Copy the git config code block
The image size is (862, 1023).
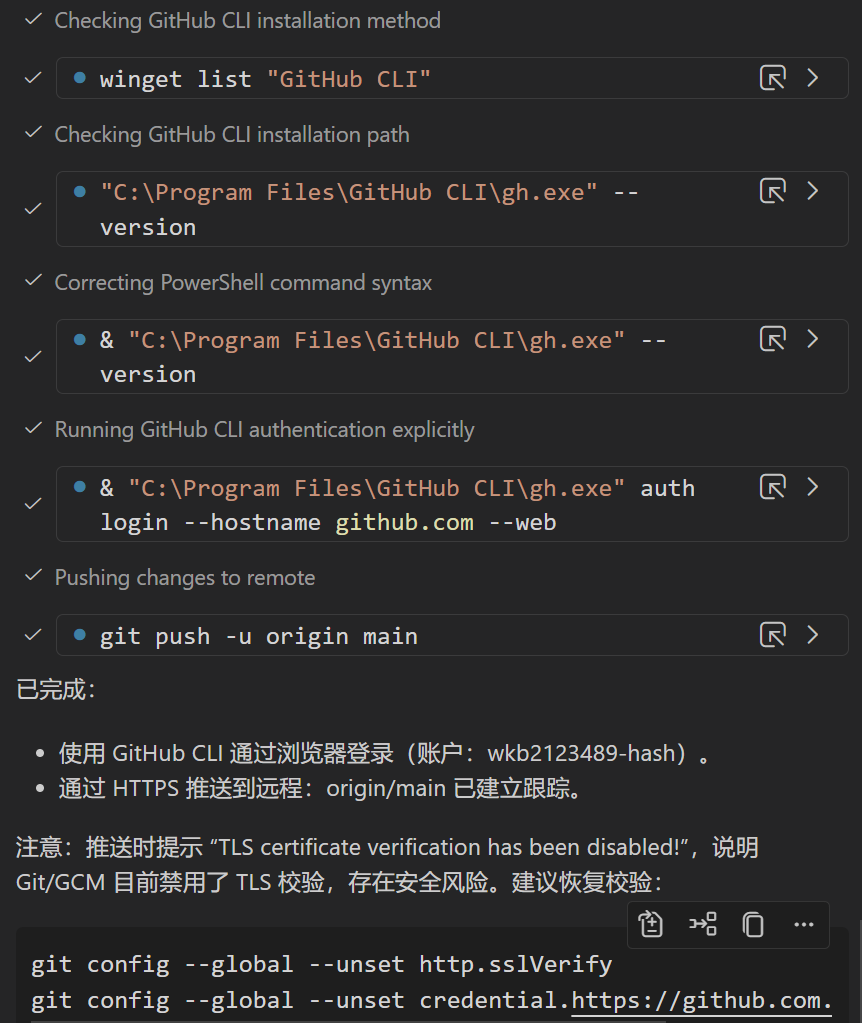(x=753, y=925)
